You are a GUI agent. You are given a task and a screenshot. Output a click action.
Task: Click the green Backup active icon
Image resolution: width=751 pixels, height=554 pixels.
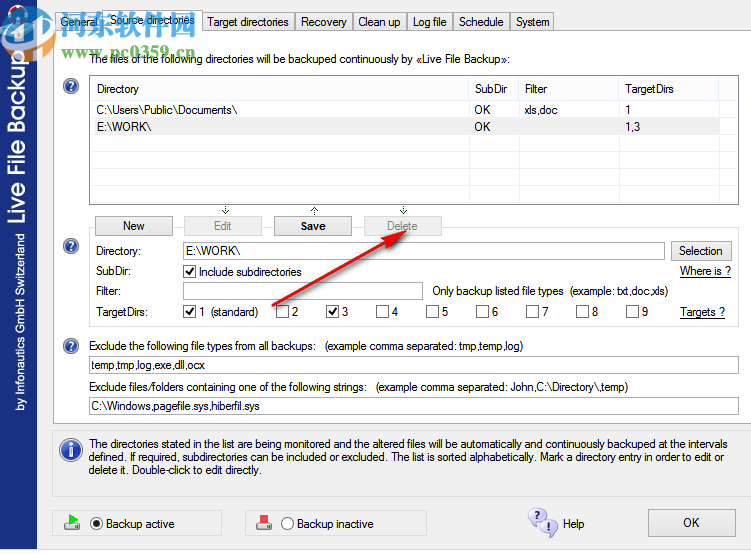pos(72,522)
